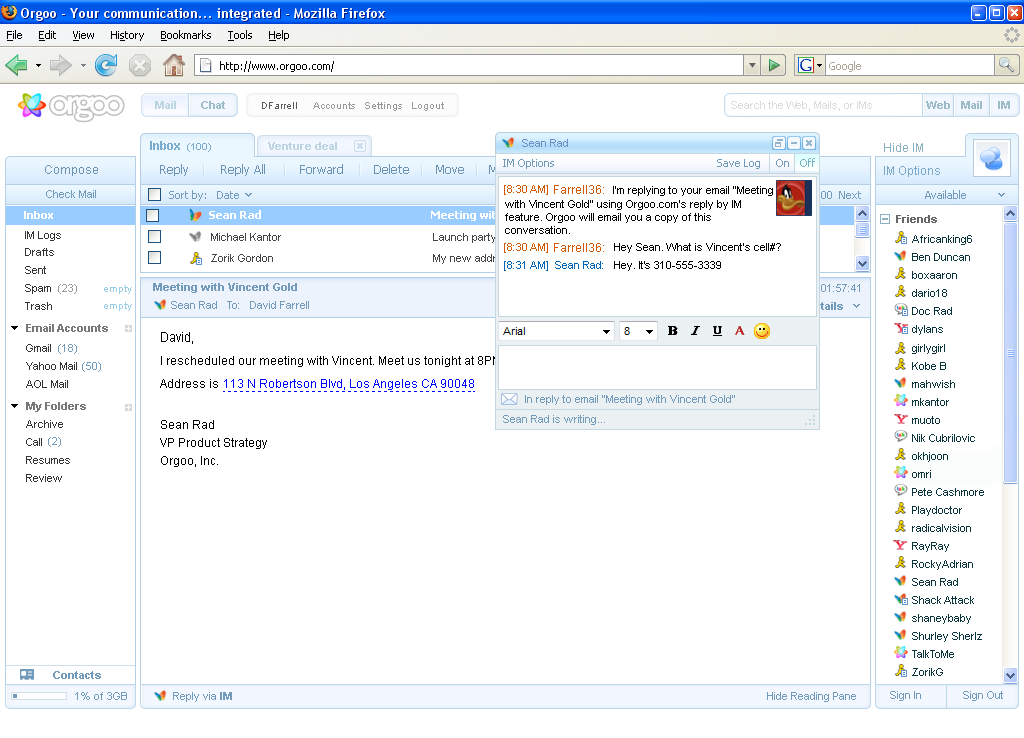Click the Firefox home icon
The width and height of the screenshot is (1024, 738).
coord(174,66)
